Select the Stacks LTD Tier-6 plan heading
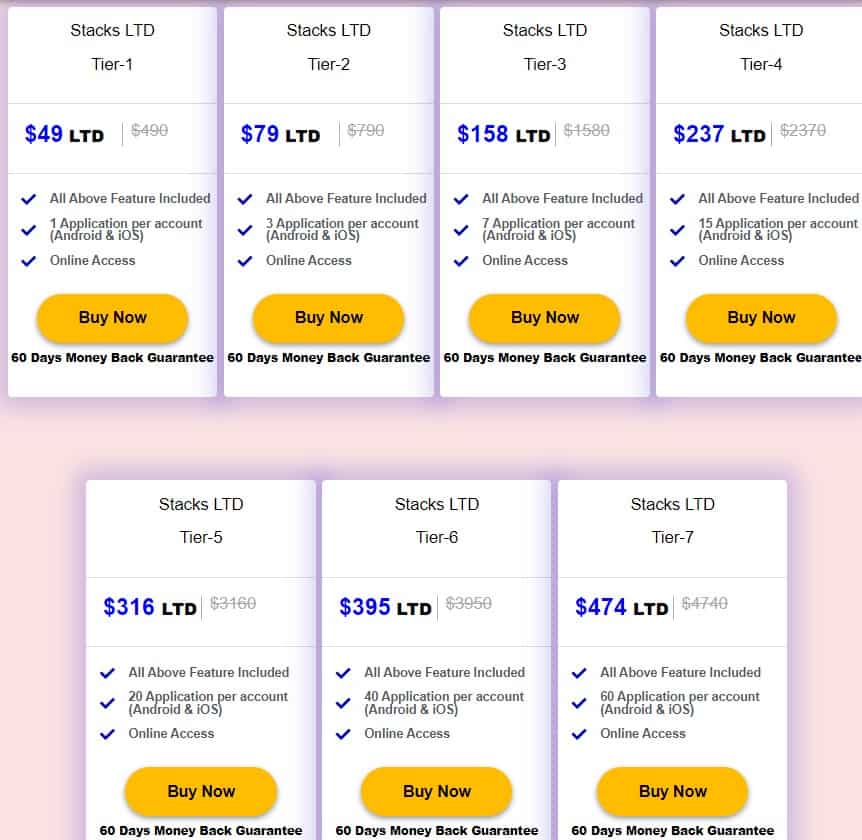Viewport: 862px width, 840px height. (436, 520)
